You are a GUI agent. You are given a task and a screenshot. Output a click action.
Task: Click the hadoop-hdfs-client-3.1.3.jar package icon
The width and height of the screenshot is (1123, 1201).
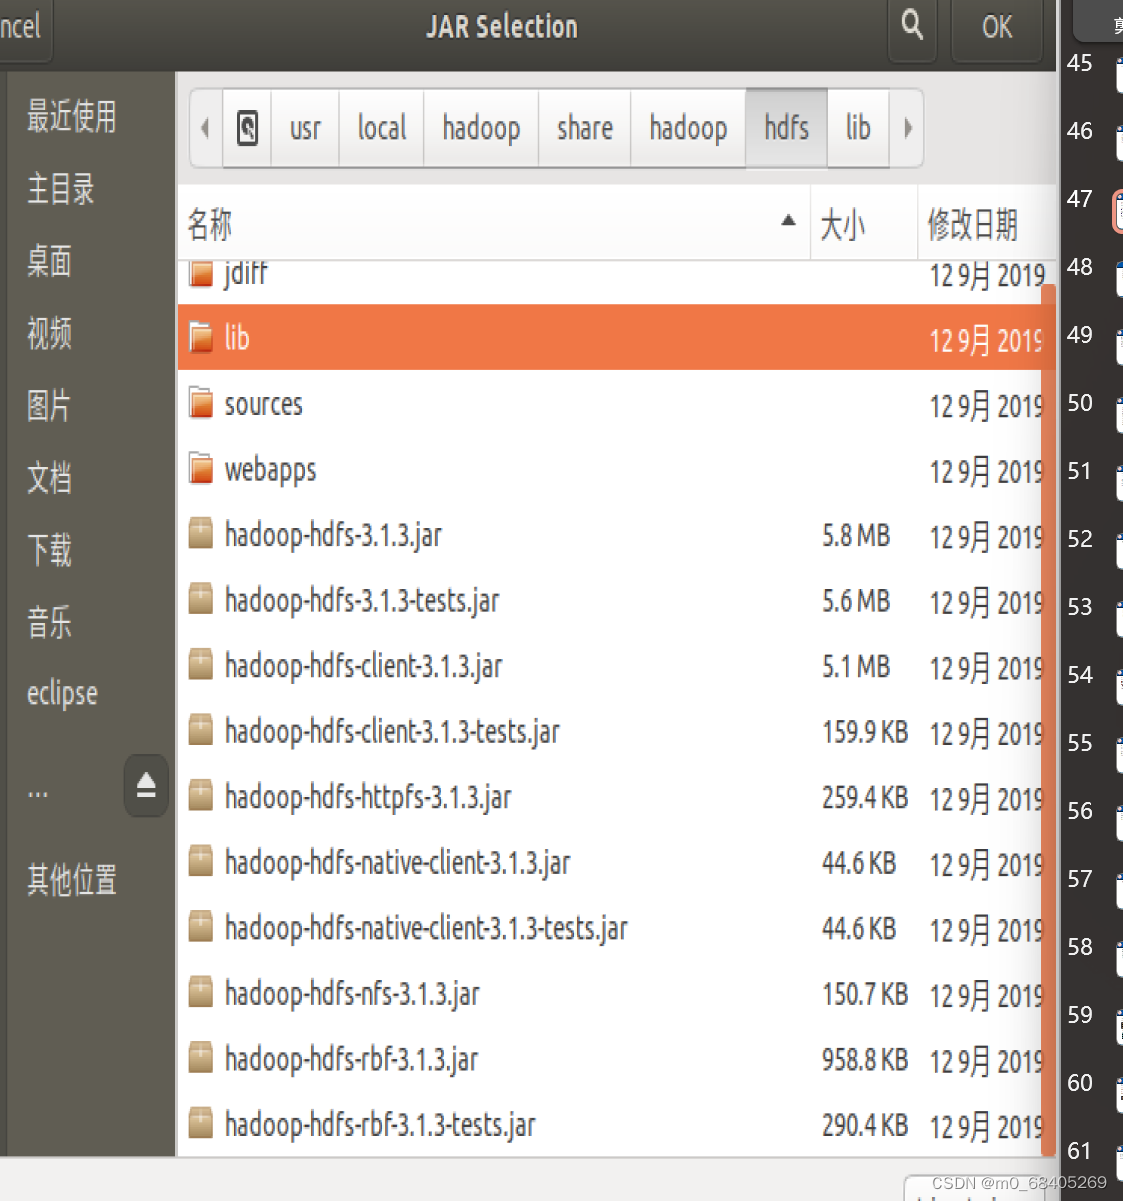point(201,665)
